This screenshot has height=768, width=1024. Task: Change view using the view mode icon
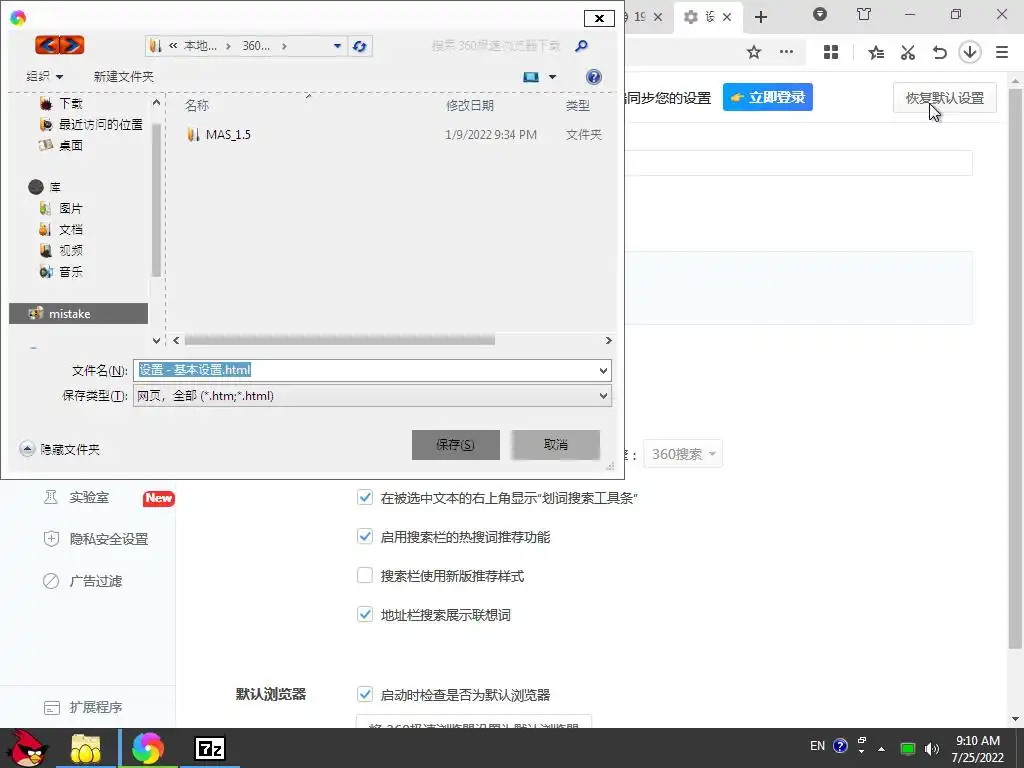pos(531,77)
